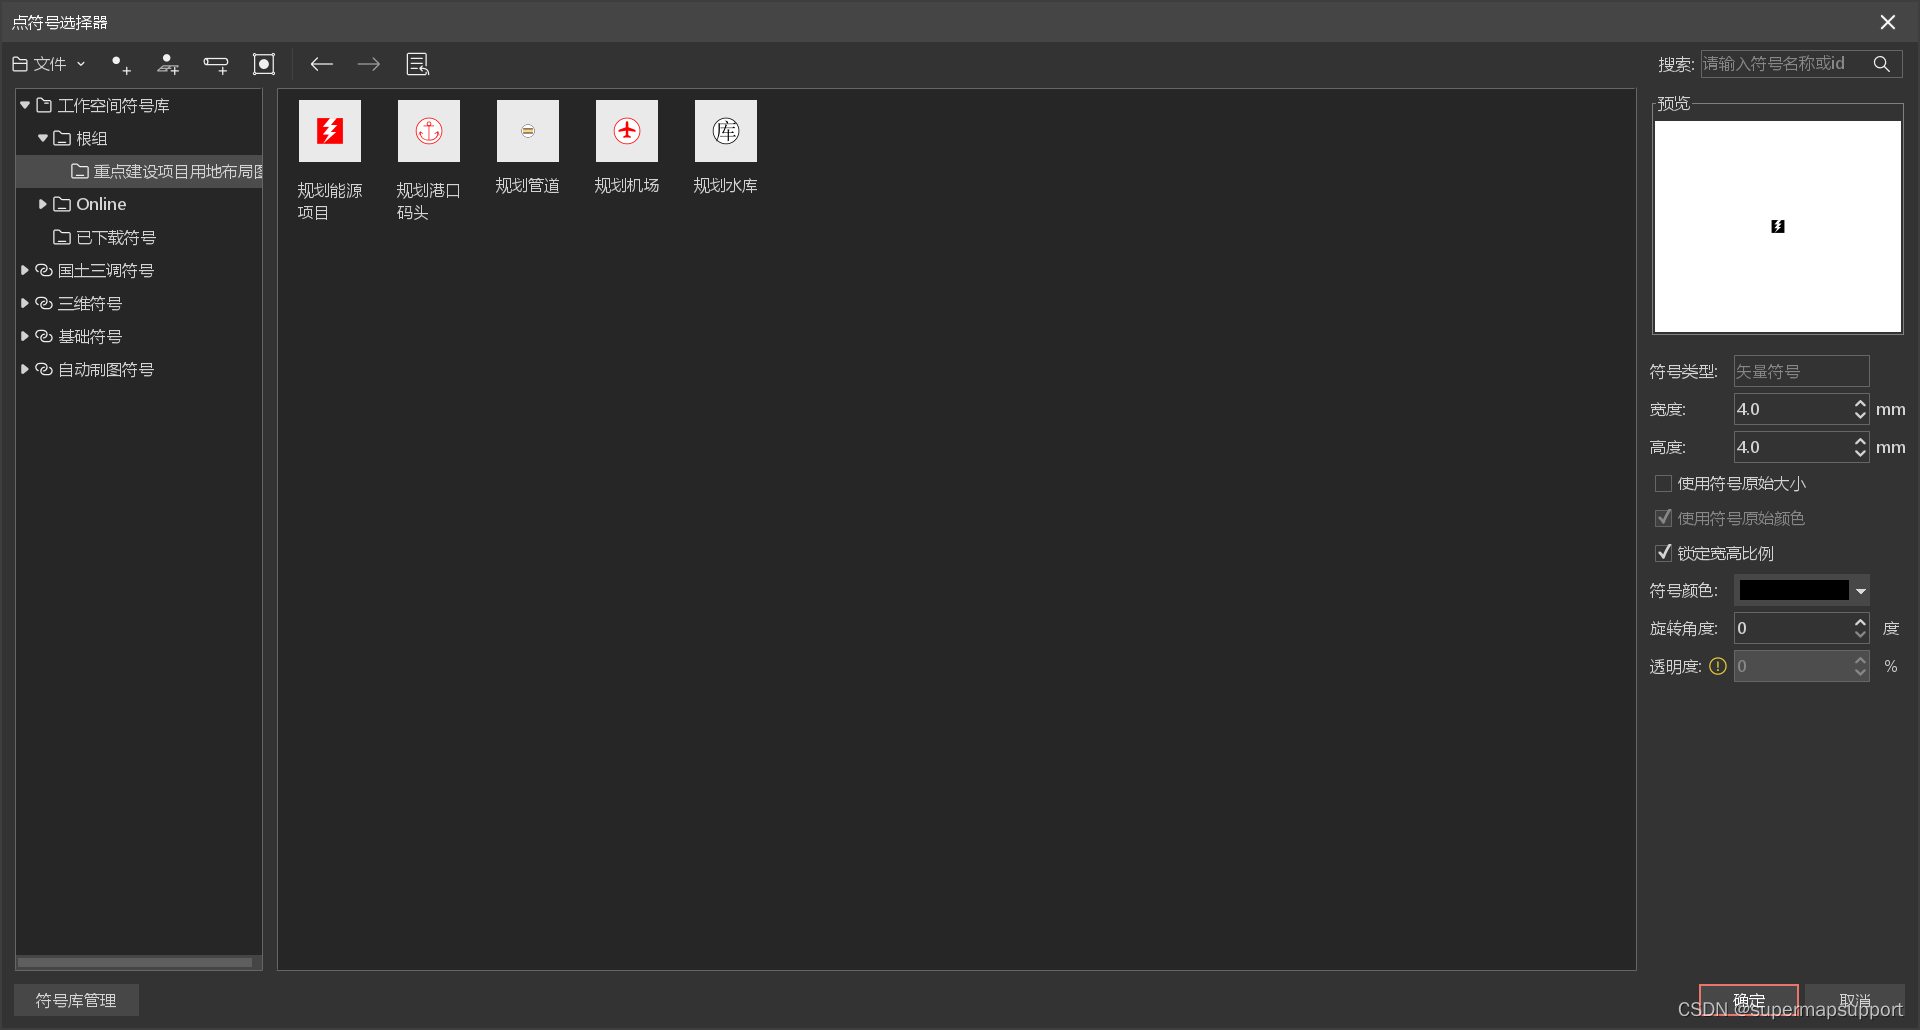The image size is (1920, 1030).
Task: Enable 使用符号原始大小 checkbox
Action: 1664,484
